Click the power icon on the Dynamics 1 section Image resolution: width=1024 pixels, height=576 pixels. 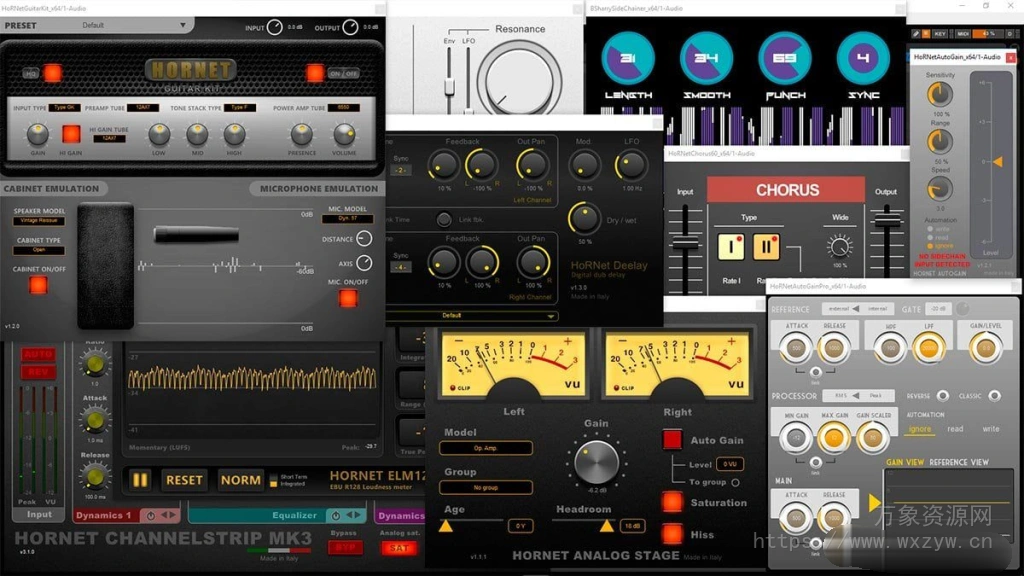[149, 516]
